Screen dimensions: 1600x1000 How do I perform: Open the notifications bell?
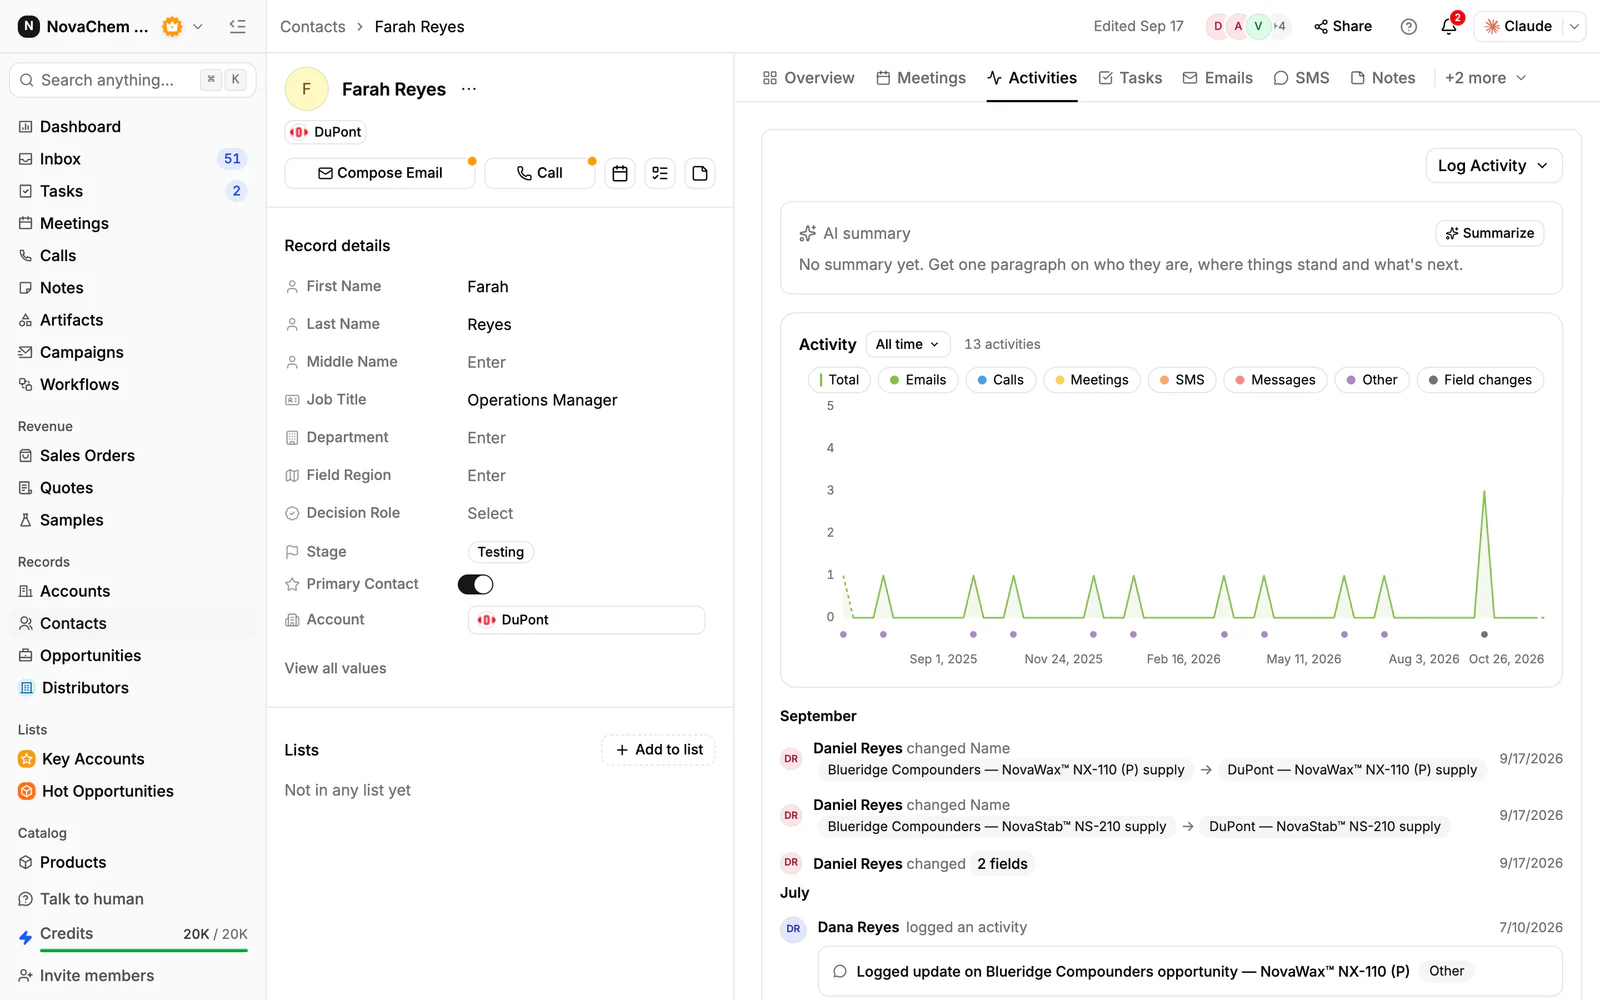[1449, 27]
